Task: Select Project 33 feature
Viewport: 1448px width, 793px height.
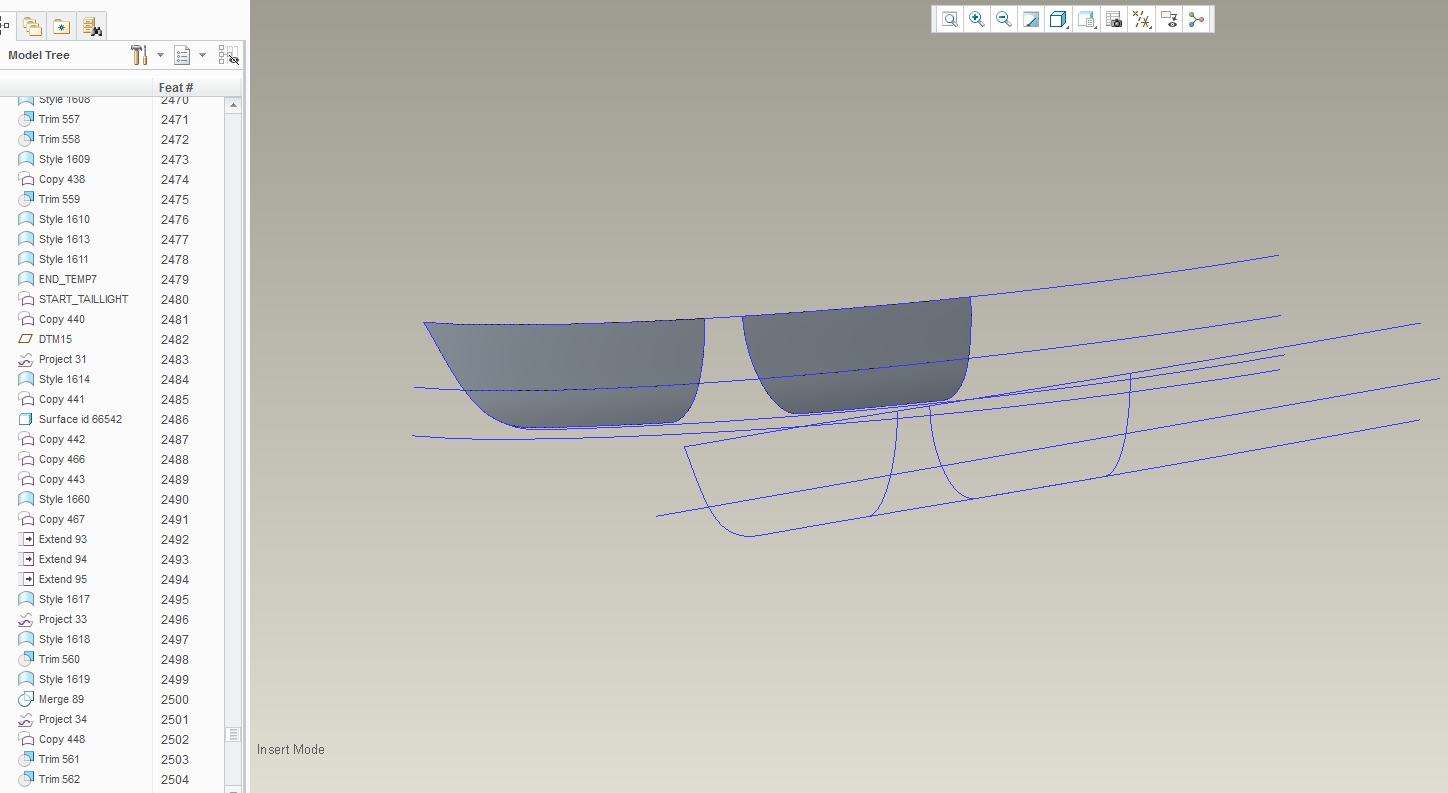Action: click(x=63, y=619)
